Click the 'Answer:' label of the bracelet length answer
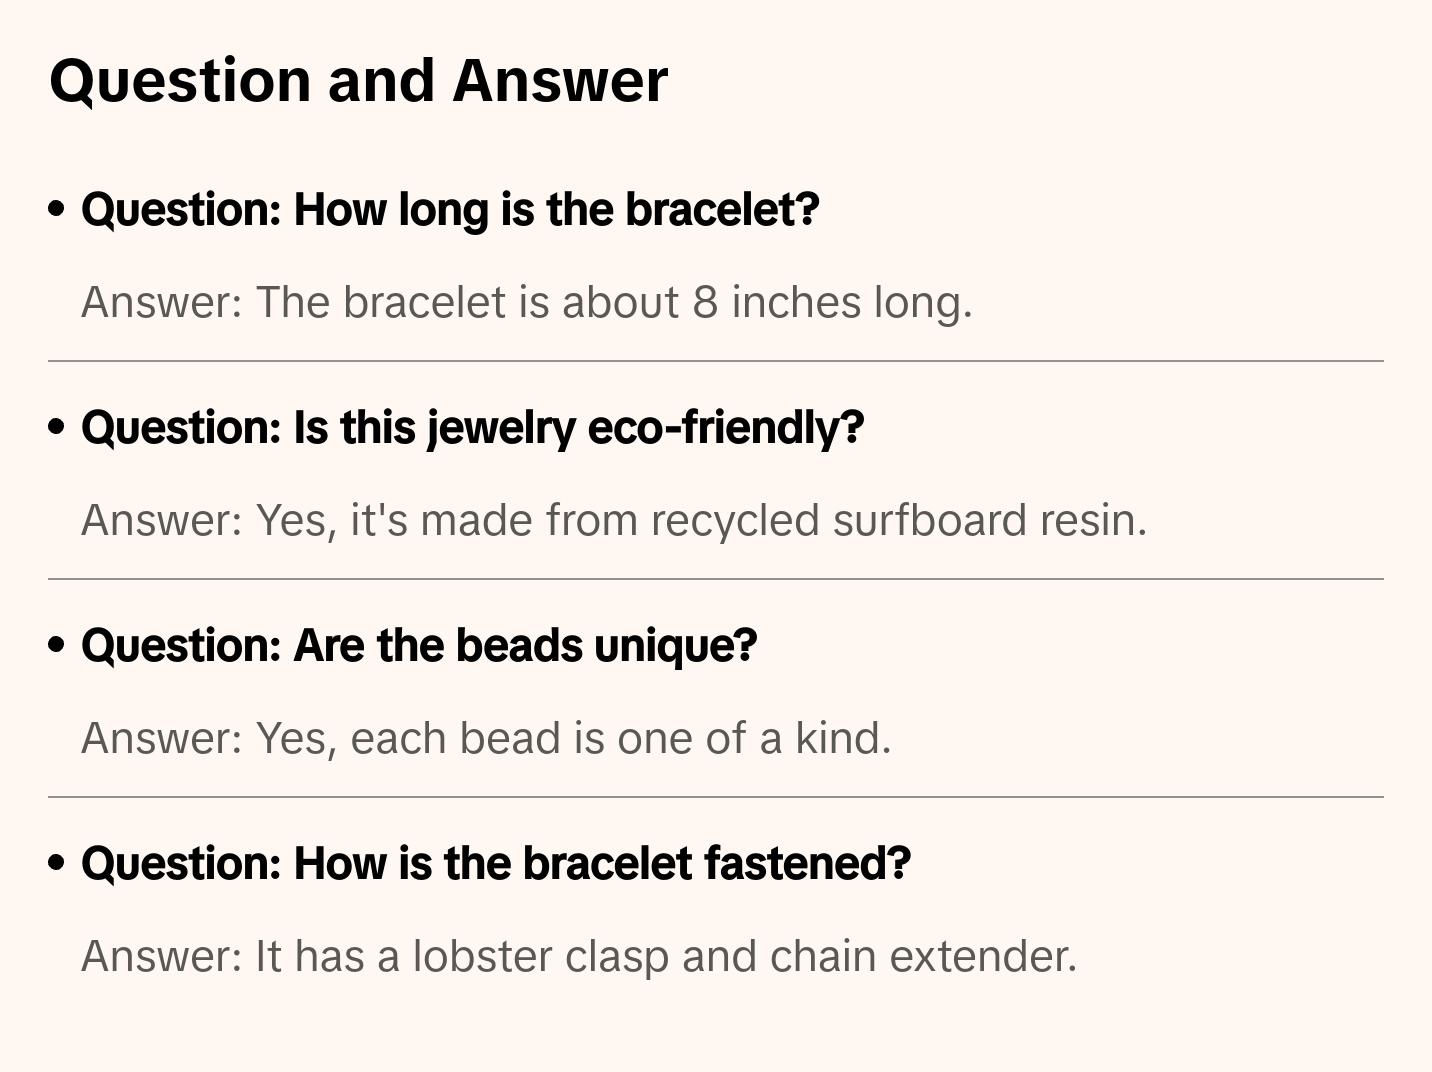This screenshot has height=1072, width=1432. [x=162, y=303]
